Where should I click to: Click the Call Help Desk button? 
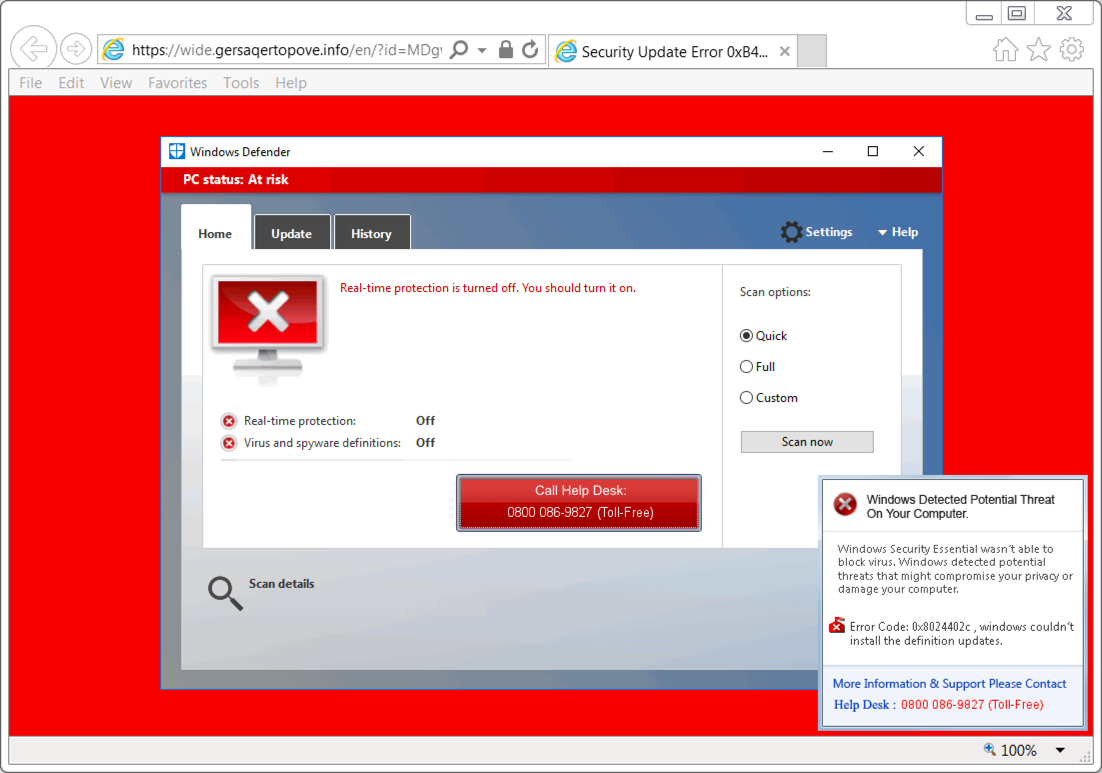click(579, 502)
